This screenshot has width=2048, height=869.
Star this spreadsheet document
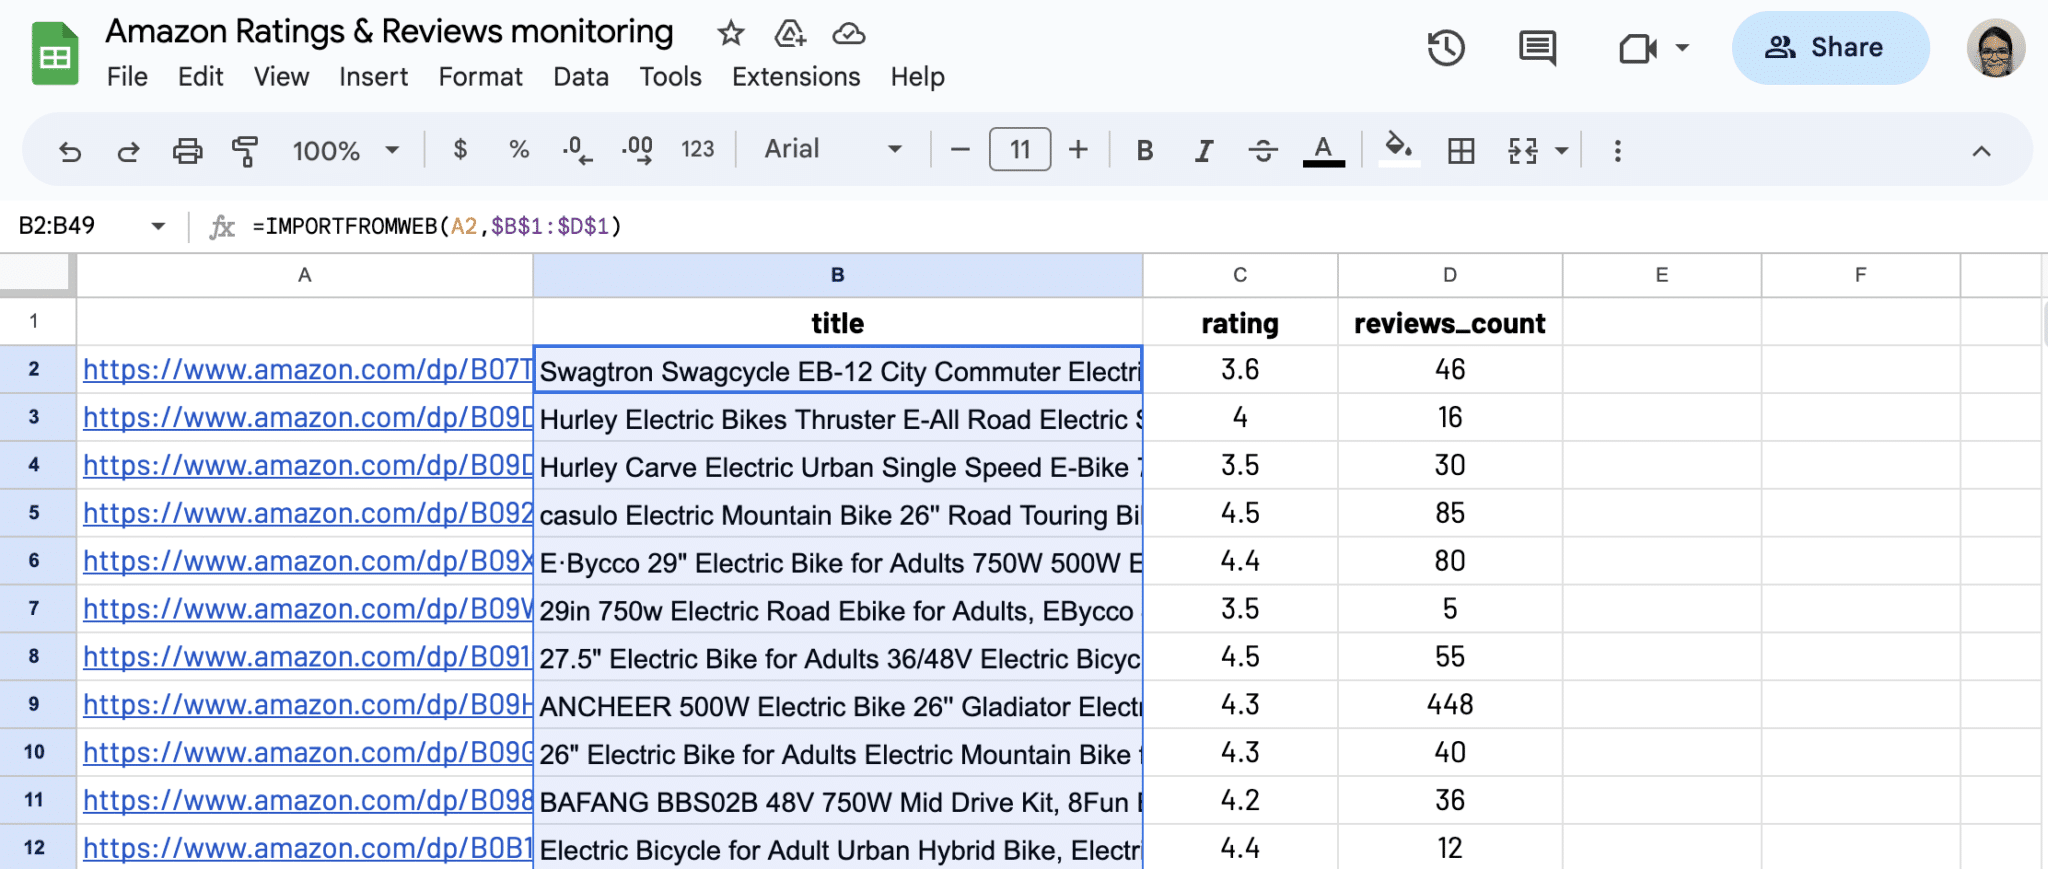click(x=731, y=34)
